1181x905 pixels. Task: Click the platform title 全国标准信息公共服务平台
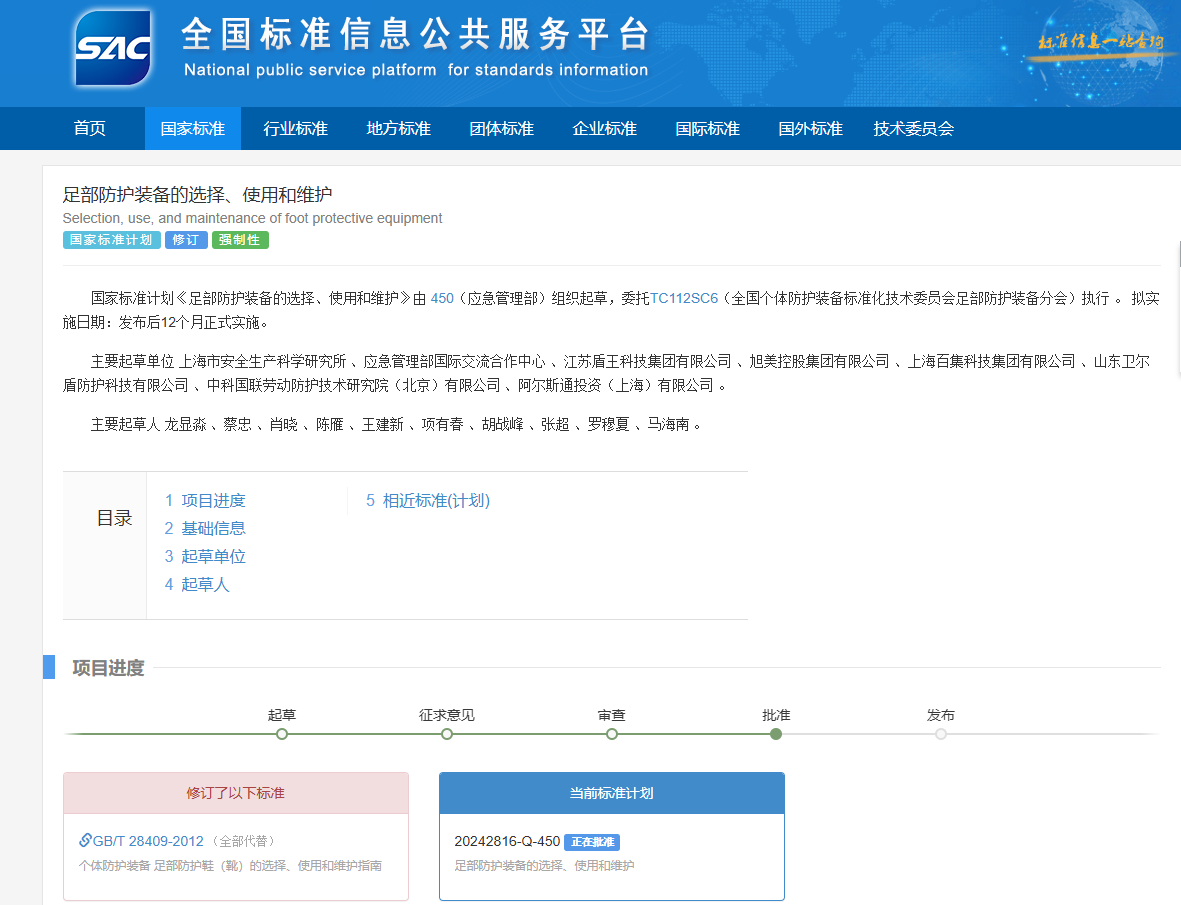(x=415, y=34)
